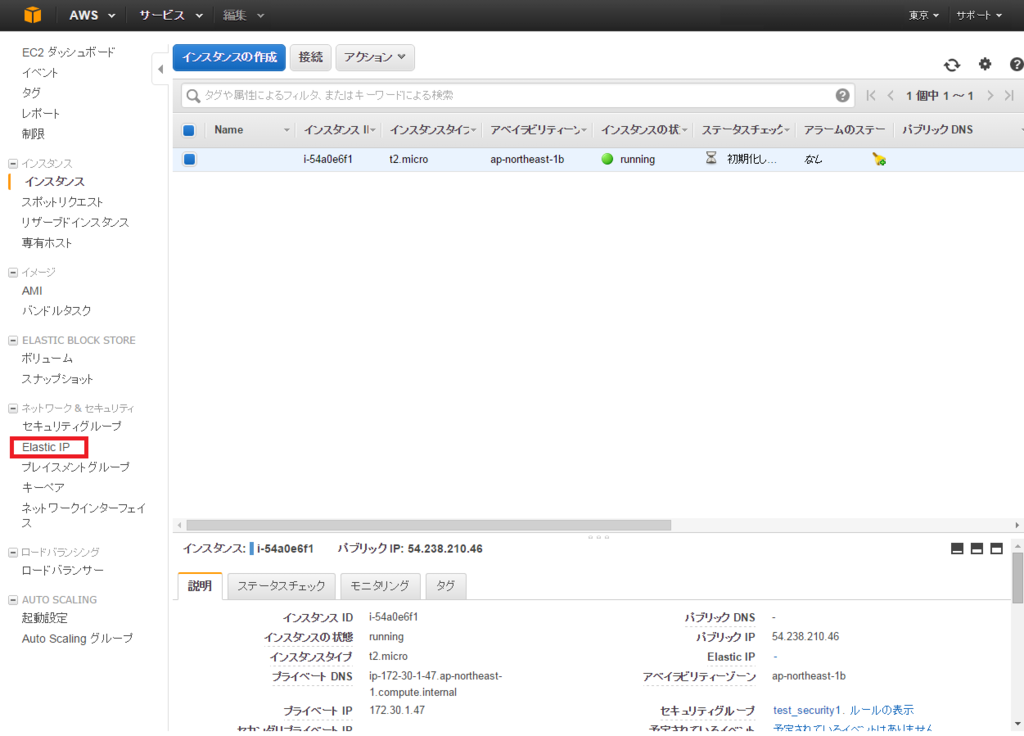Click the t2.micro cell in the instance row
The image size is (1024, 736).
tap(409, 159)
